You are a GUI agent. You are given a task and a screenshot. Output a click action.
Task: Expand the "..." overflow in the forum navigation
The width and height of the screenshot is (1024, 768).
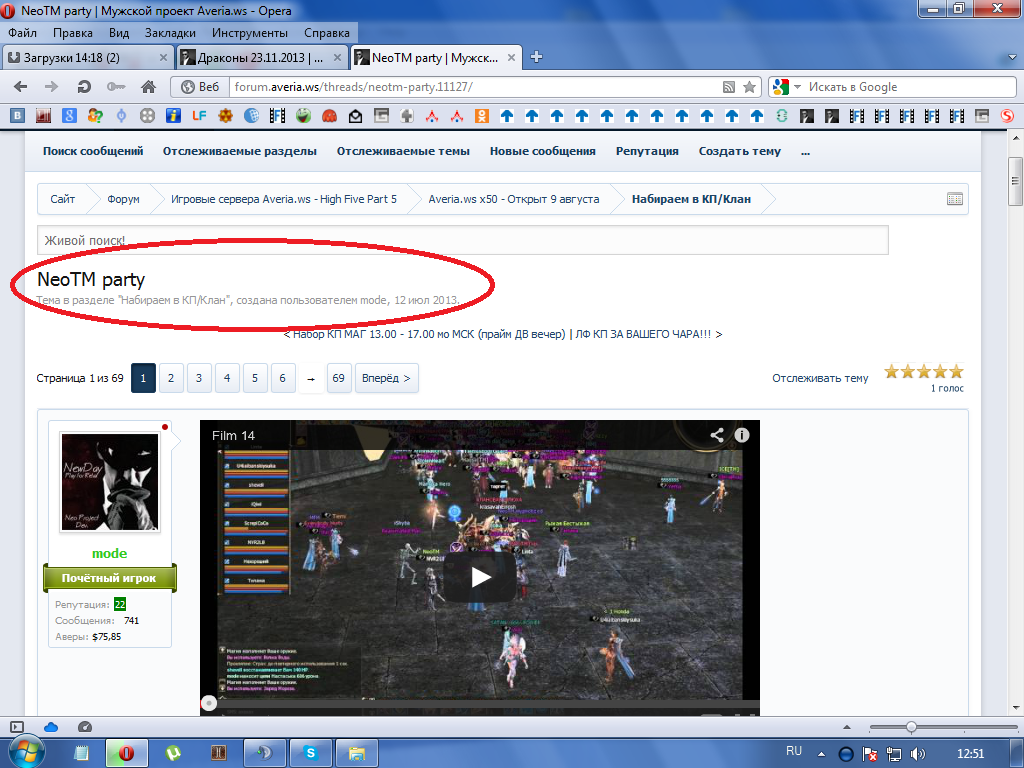pyautogui.click(x=805, y=151)
